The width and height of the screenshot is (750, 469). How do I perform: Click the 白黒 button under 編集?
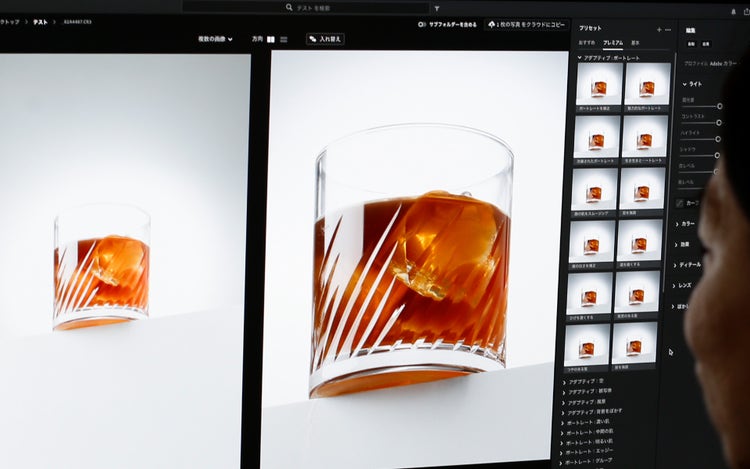706,44
